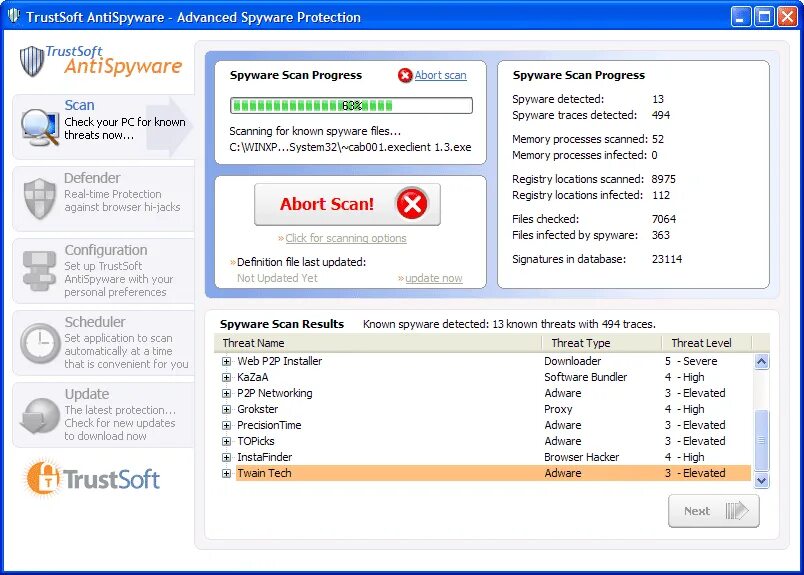Click the results scrollbar down arrow
804x575 pixels.
(x=761, y=481)
